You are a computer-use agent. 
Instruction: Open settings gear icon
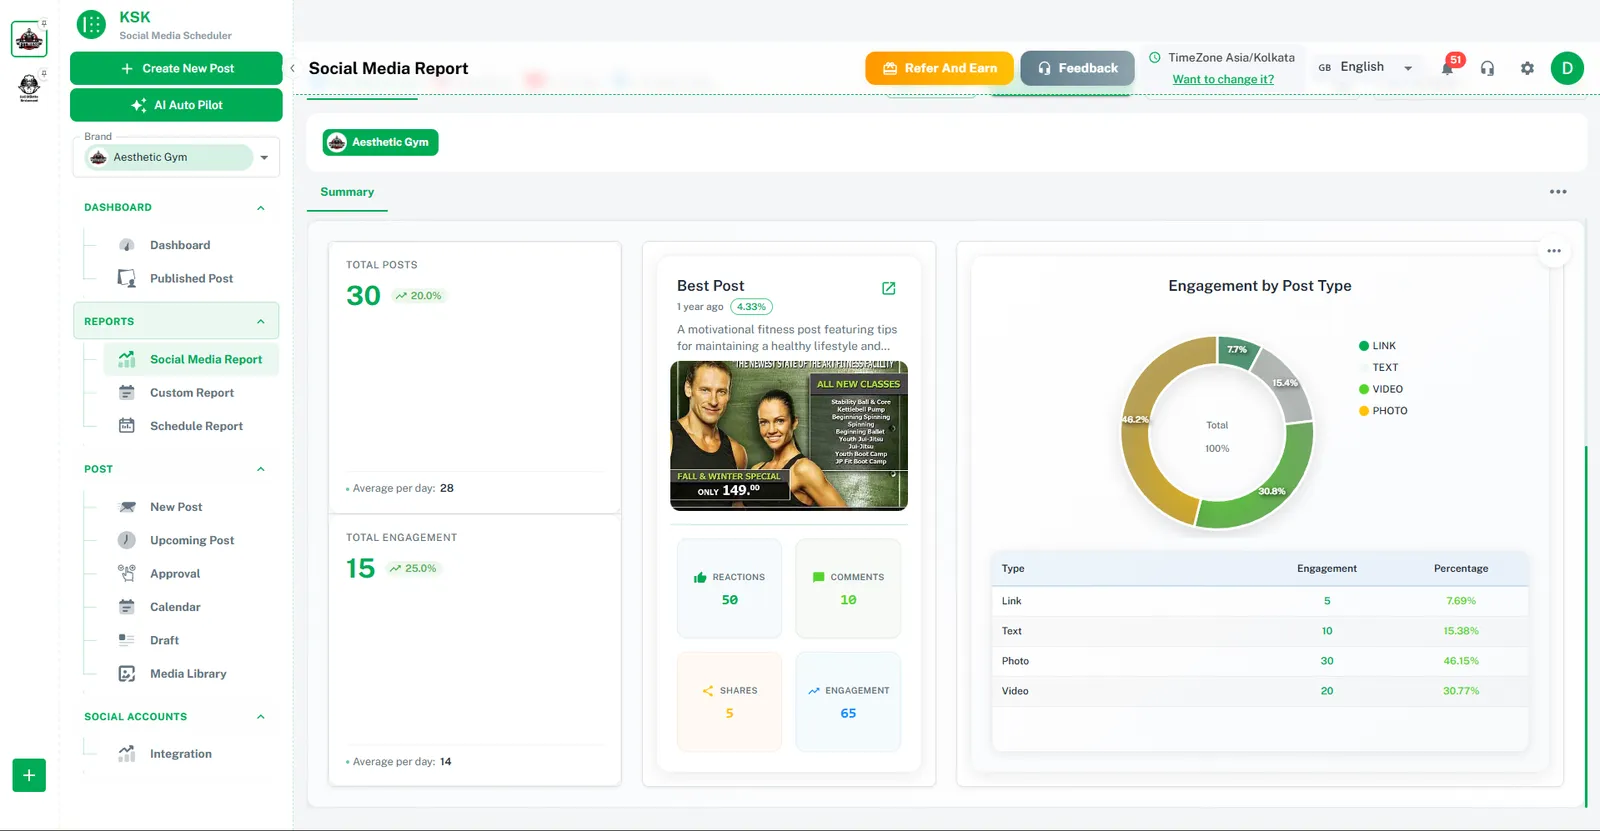pos(1527,68)
